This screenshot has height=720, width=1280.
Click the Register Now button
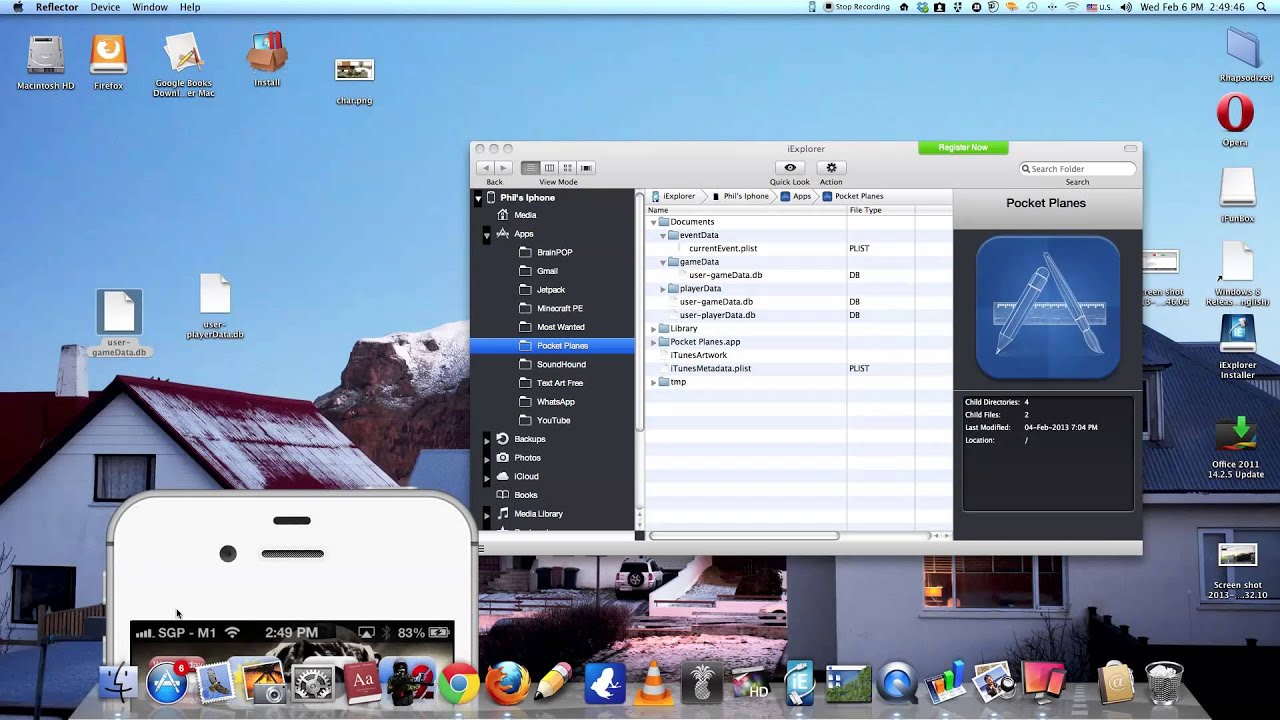click(963, 148)
